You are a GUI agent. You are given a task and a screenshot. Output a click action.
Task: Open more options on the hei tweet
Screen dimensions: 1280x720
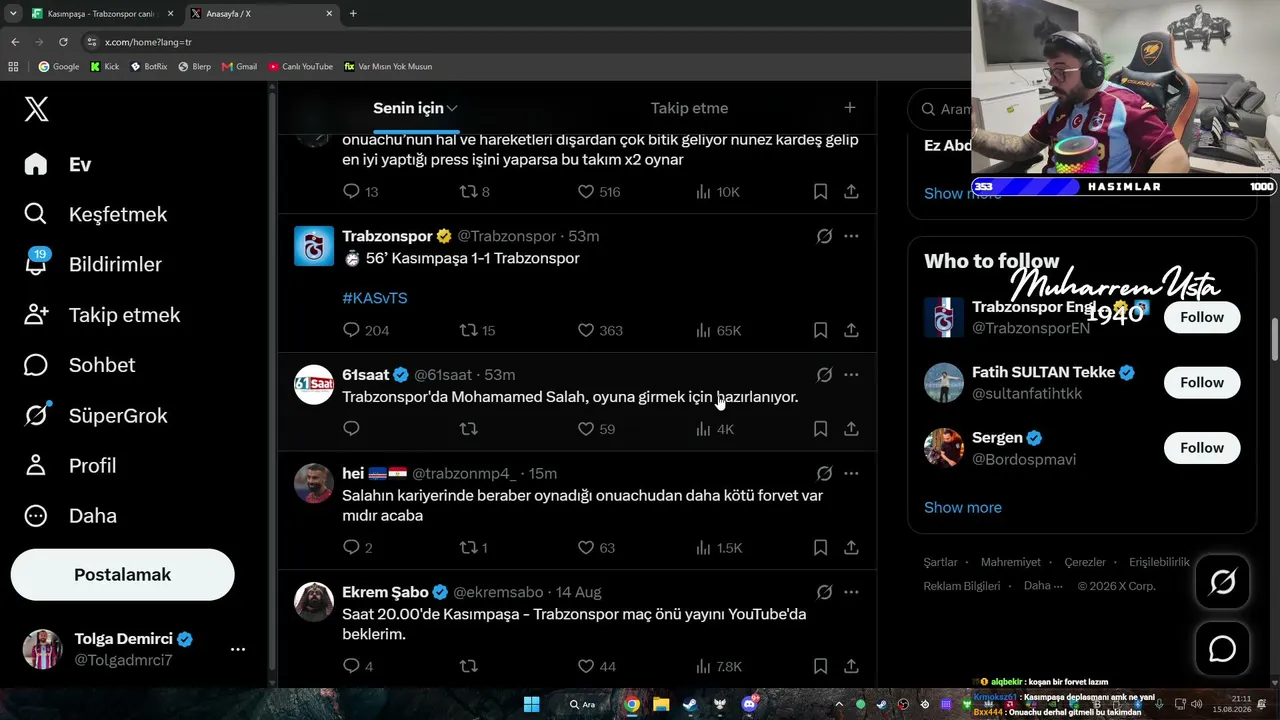[x=851, y=473]
